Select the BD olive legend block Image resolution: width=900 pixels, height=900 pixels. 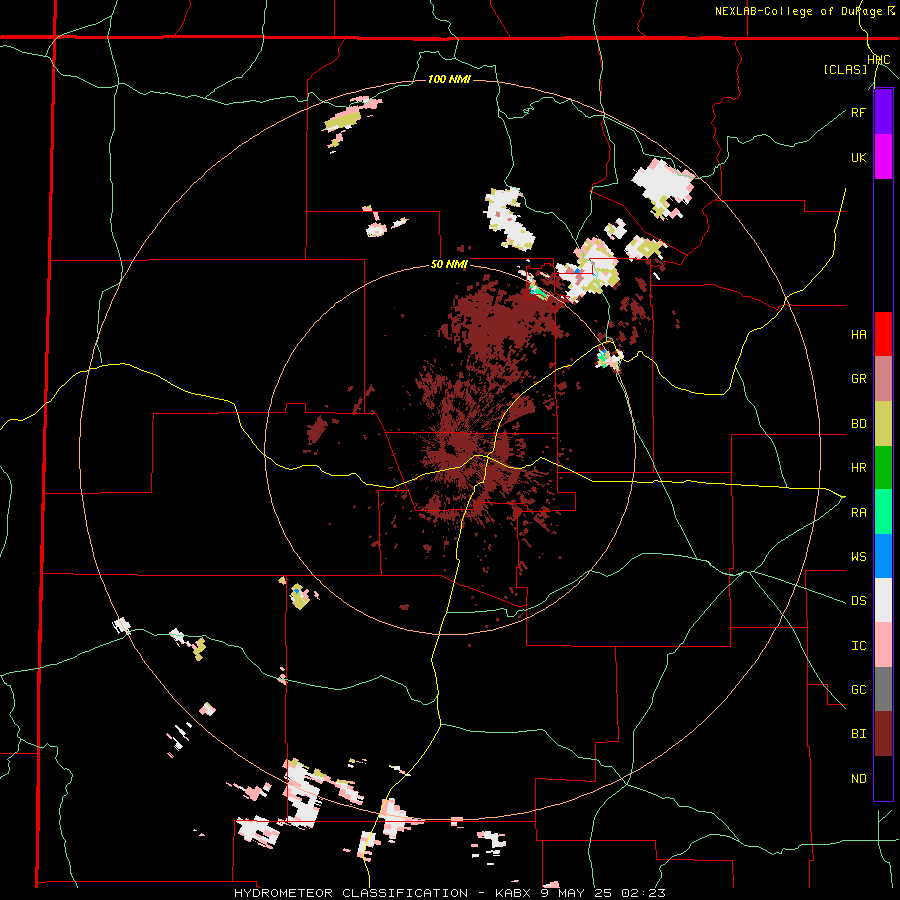(883, 424)
